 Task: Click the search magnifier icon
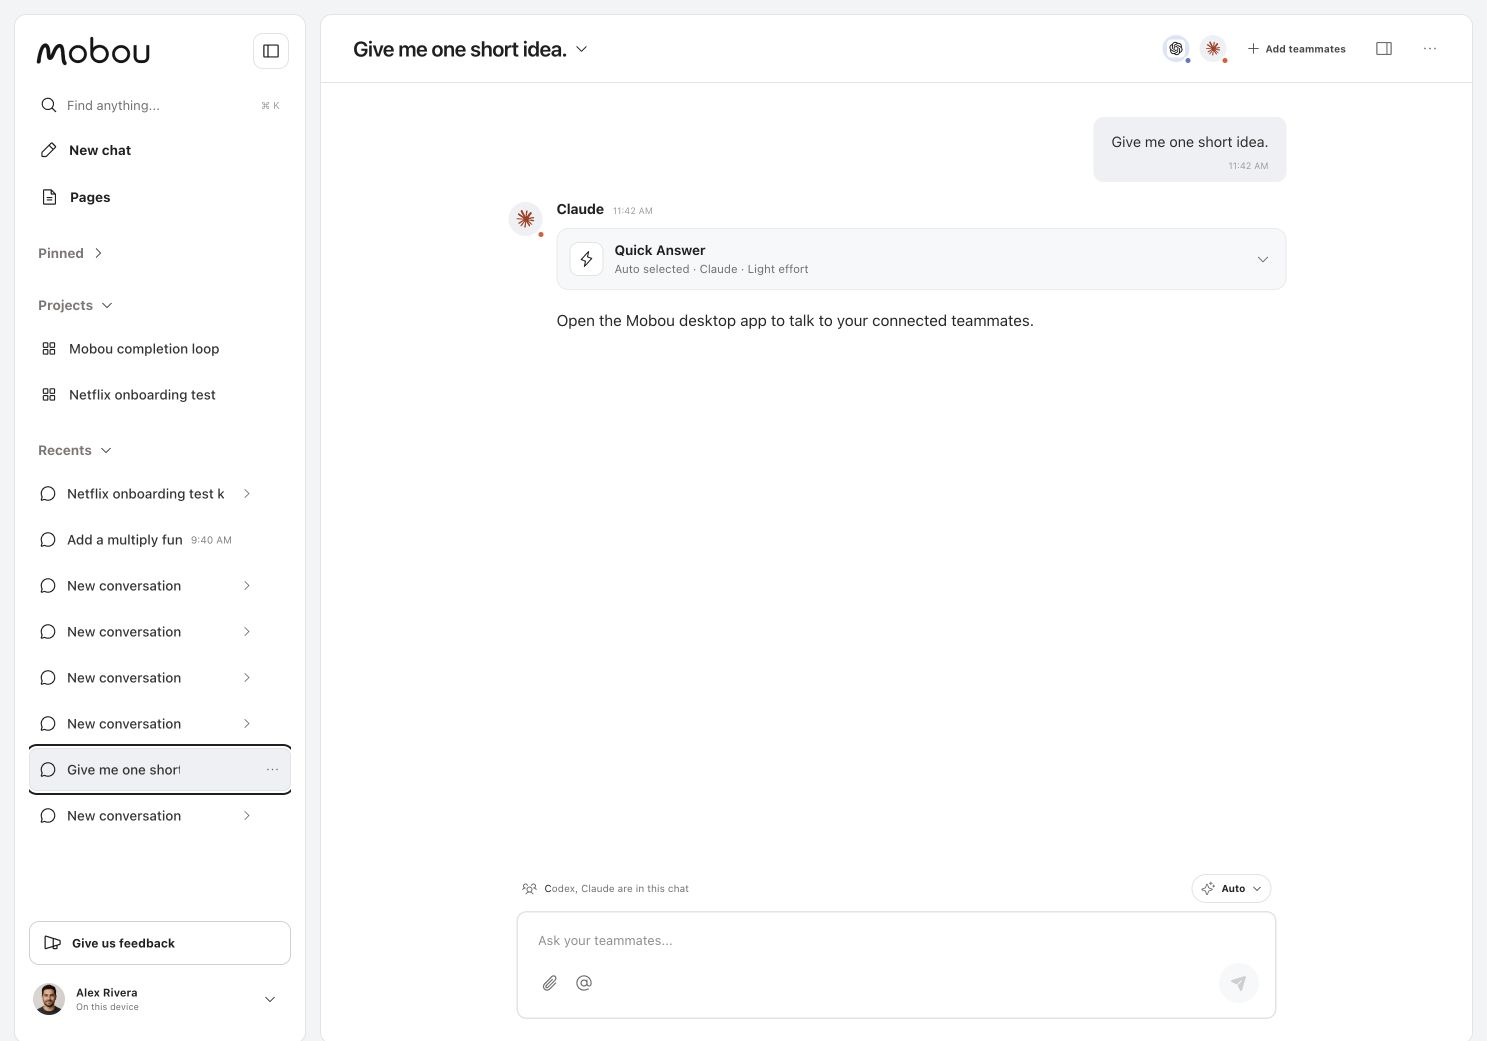coord(48,105)
